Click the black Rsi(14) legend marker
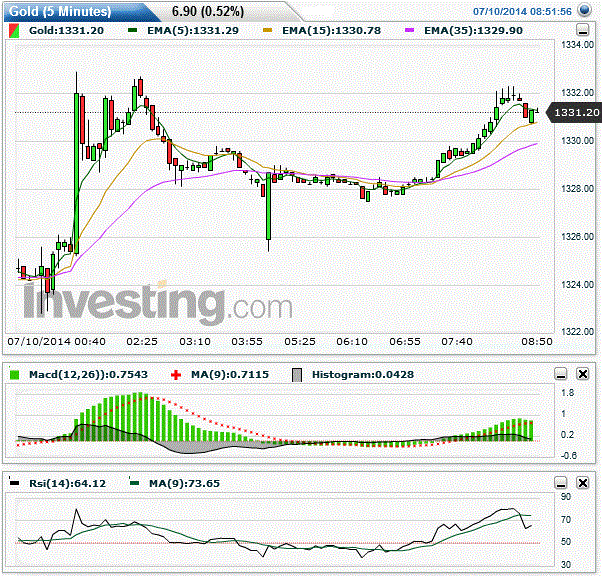 click(14, 483)
